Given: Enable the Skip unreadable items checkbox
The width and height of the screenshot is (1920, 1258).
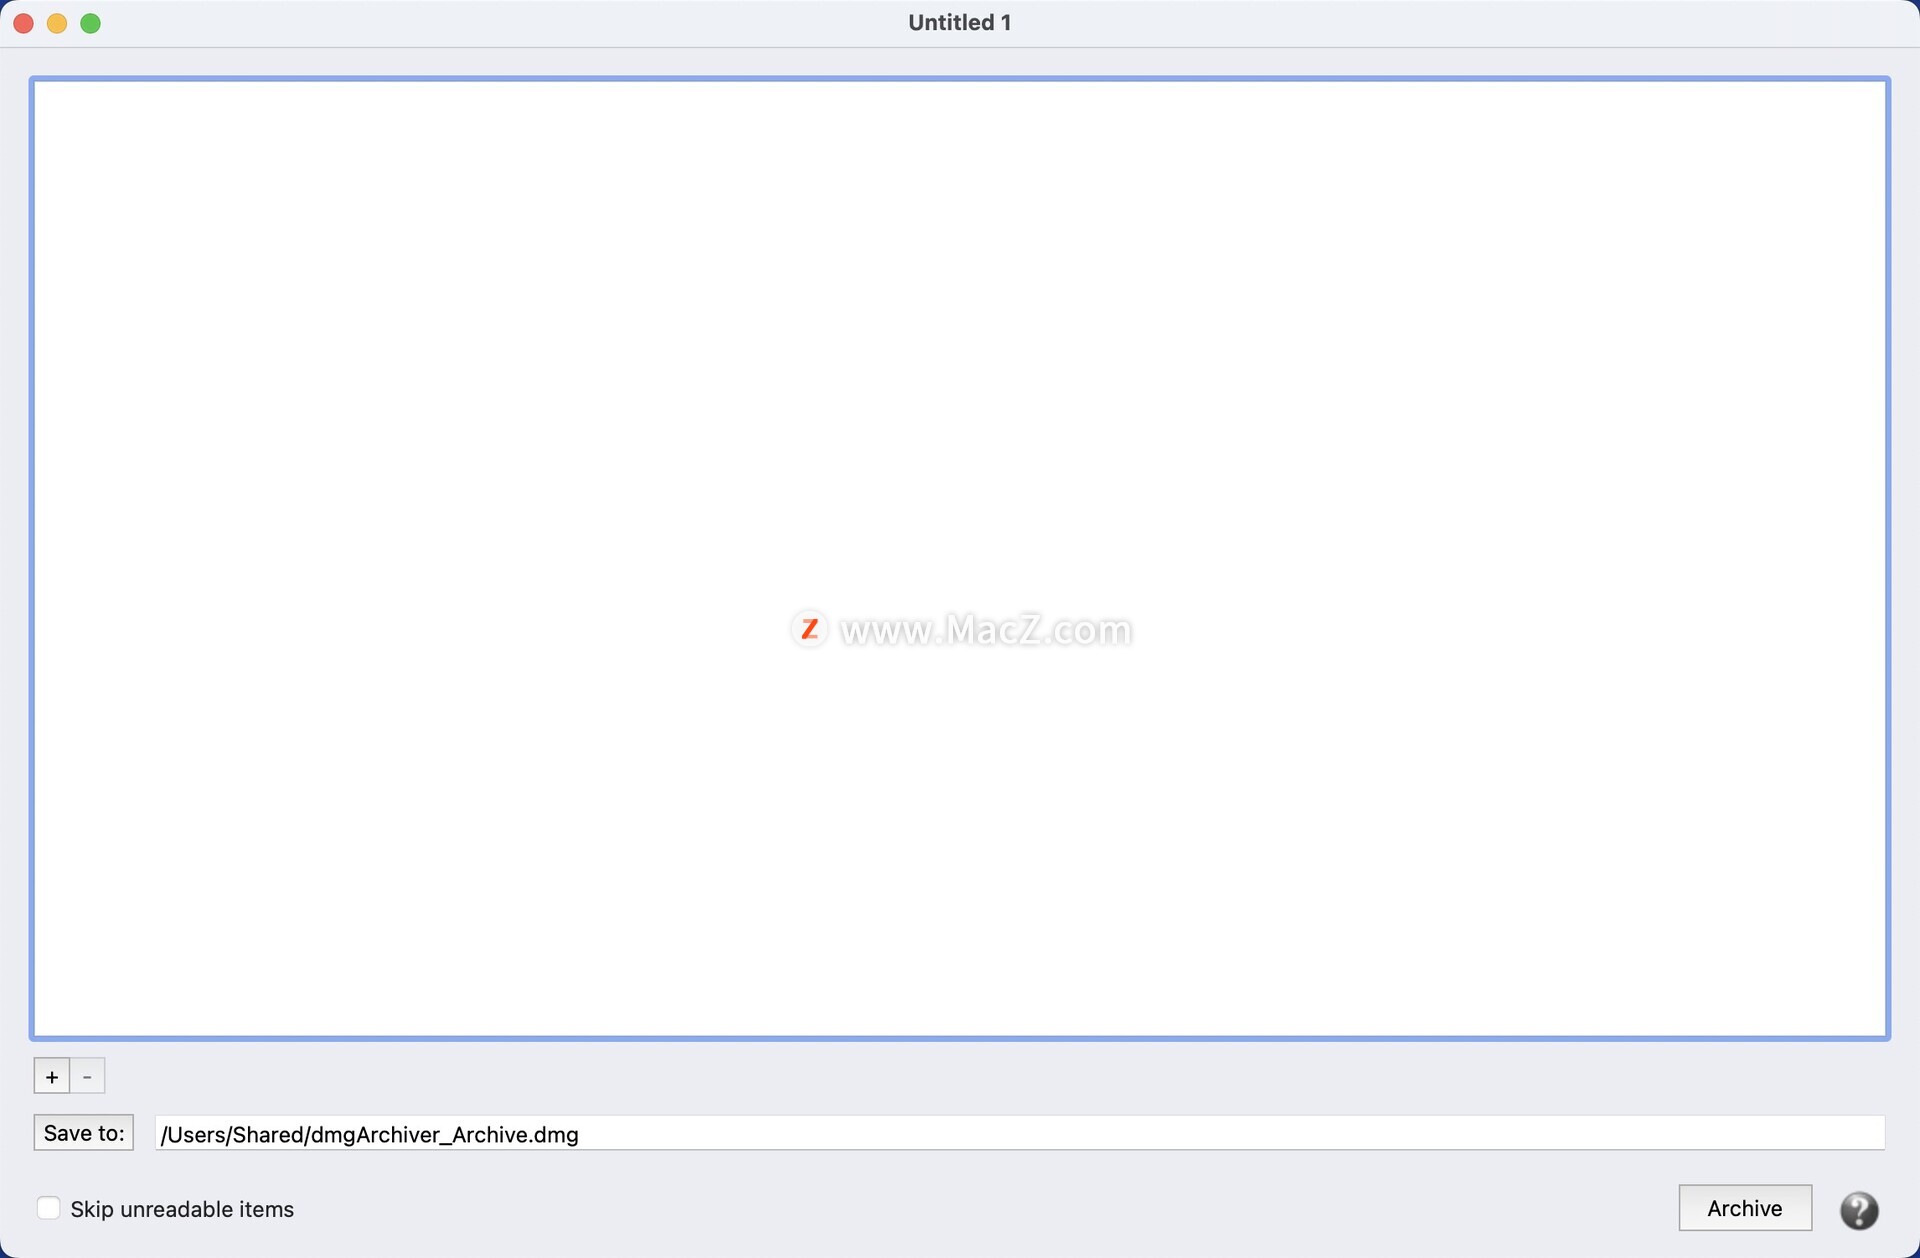Looking at the screenshot, I should (x=48, y=1208).
